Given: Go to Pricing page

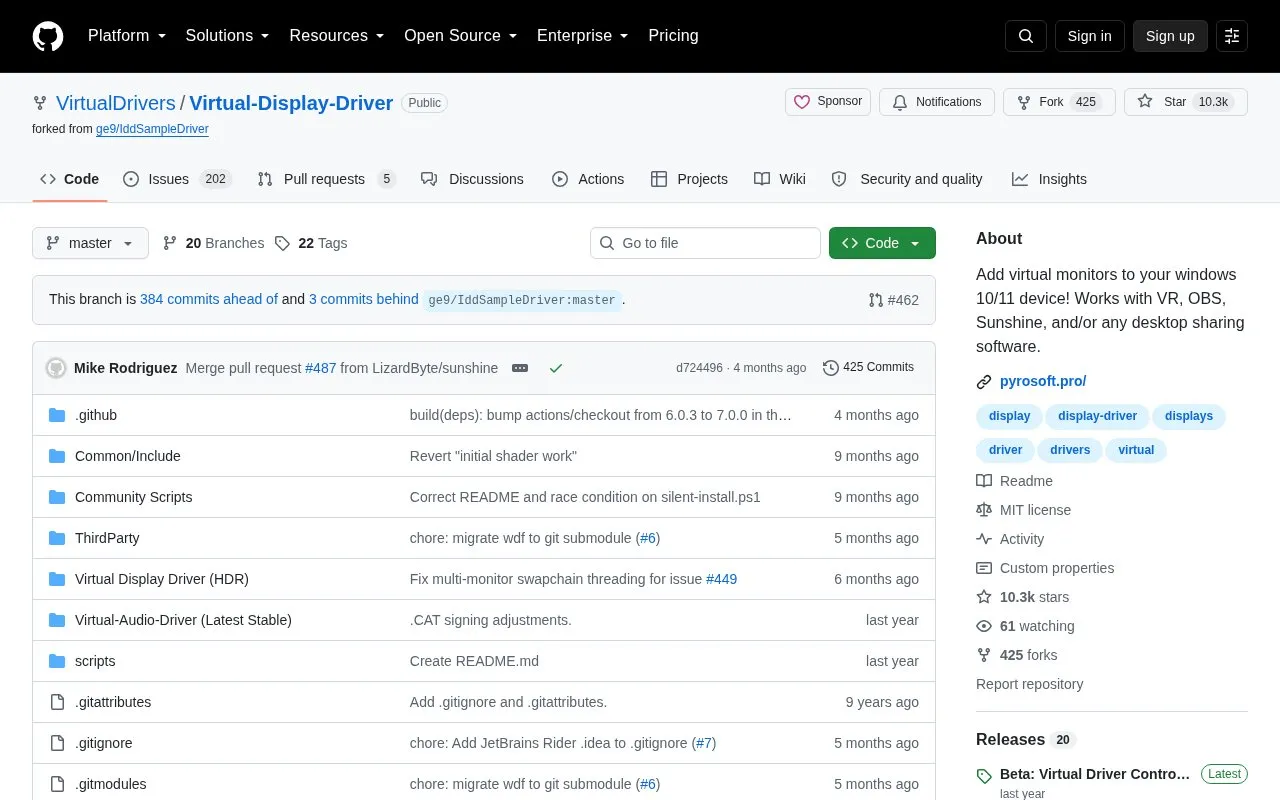Looking at the screenshot, I should [673, 36].
